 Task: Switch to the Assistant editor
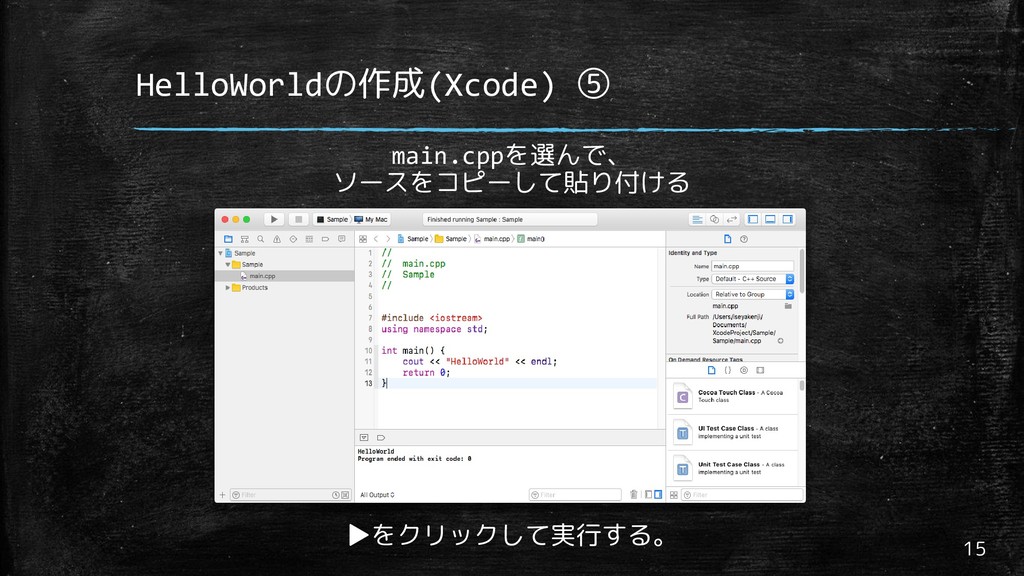[714, 219]
